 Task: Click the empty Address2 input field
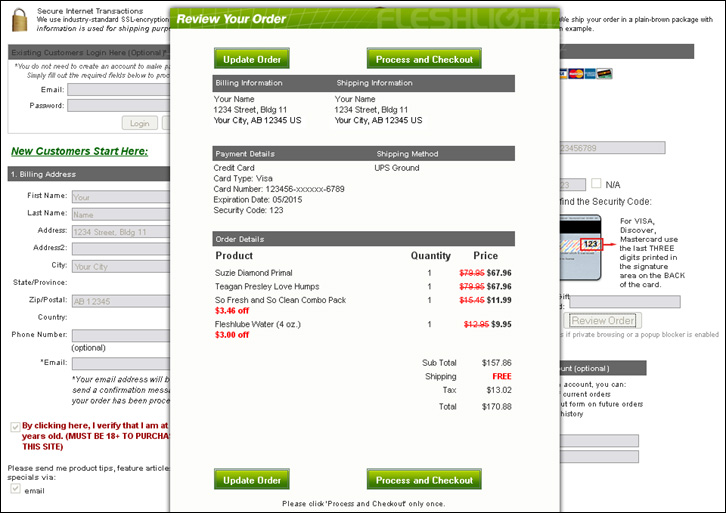(121, 249)
